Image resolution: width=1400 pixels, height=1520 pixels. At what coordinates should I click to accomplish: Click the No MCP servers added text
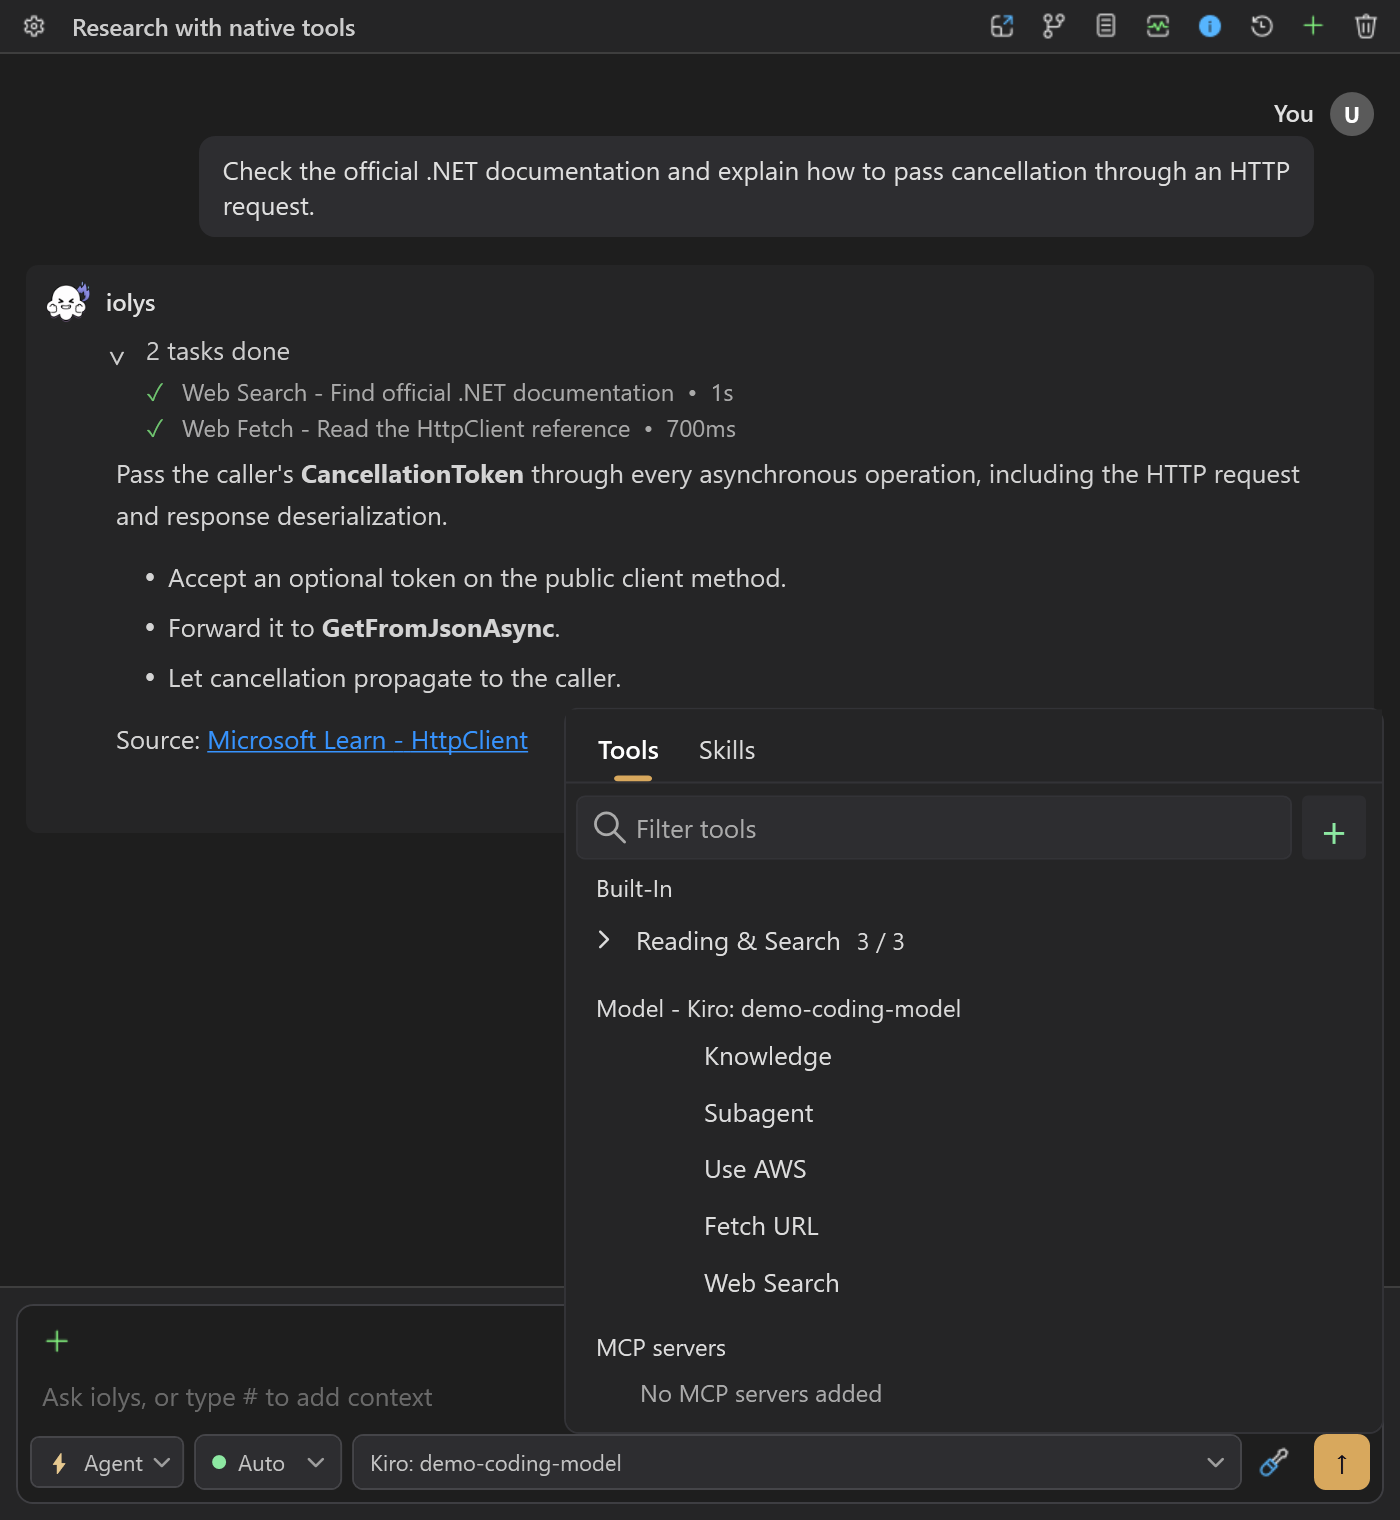pyautogui.click(x=761, y=1394)
